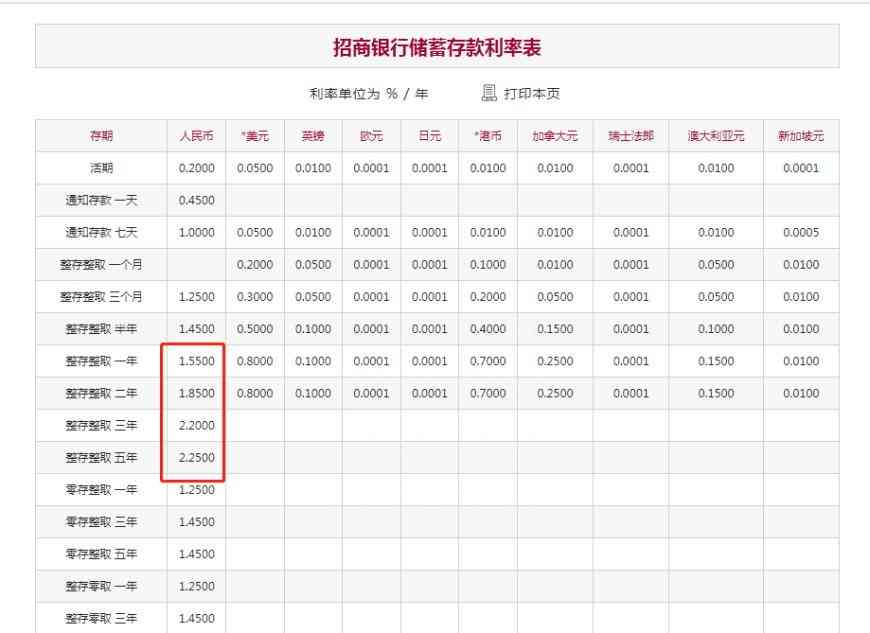Select the 整存整取 半年 row label
This screenshot has width=870, height=633.
click(x=102, y=329)
